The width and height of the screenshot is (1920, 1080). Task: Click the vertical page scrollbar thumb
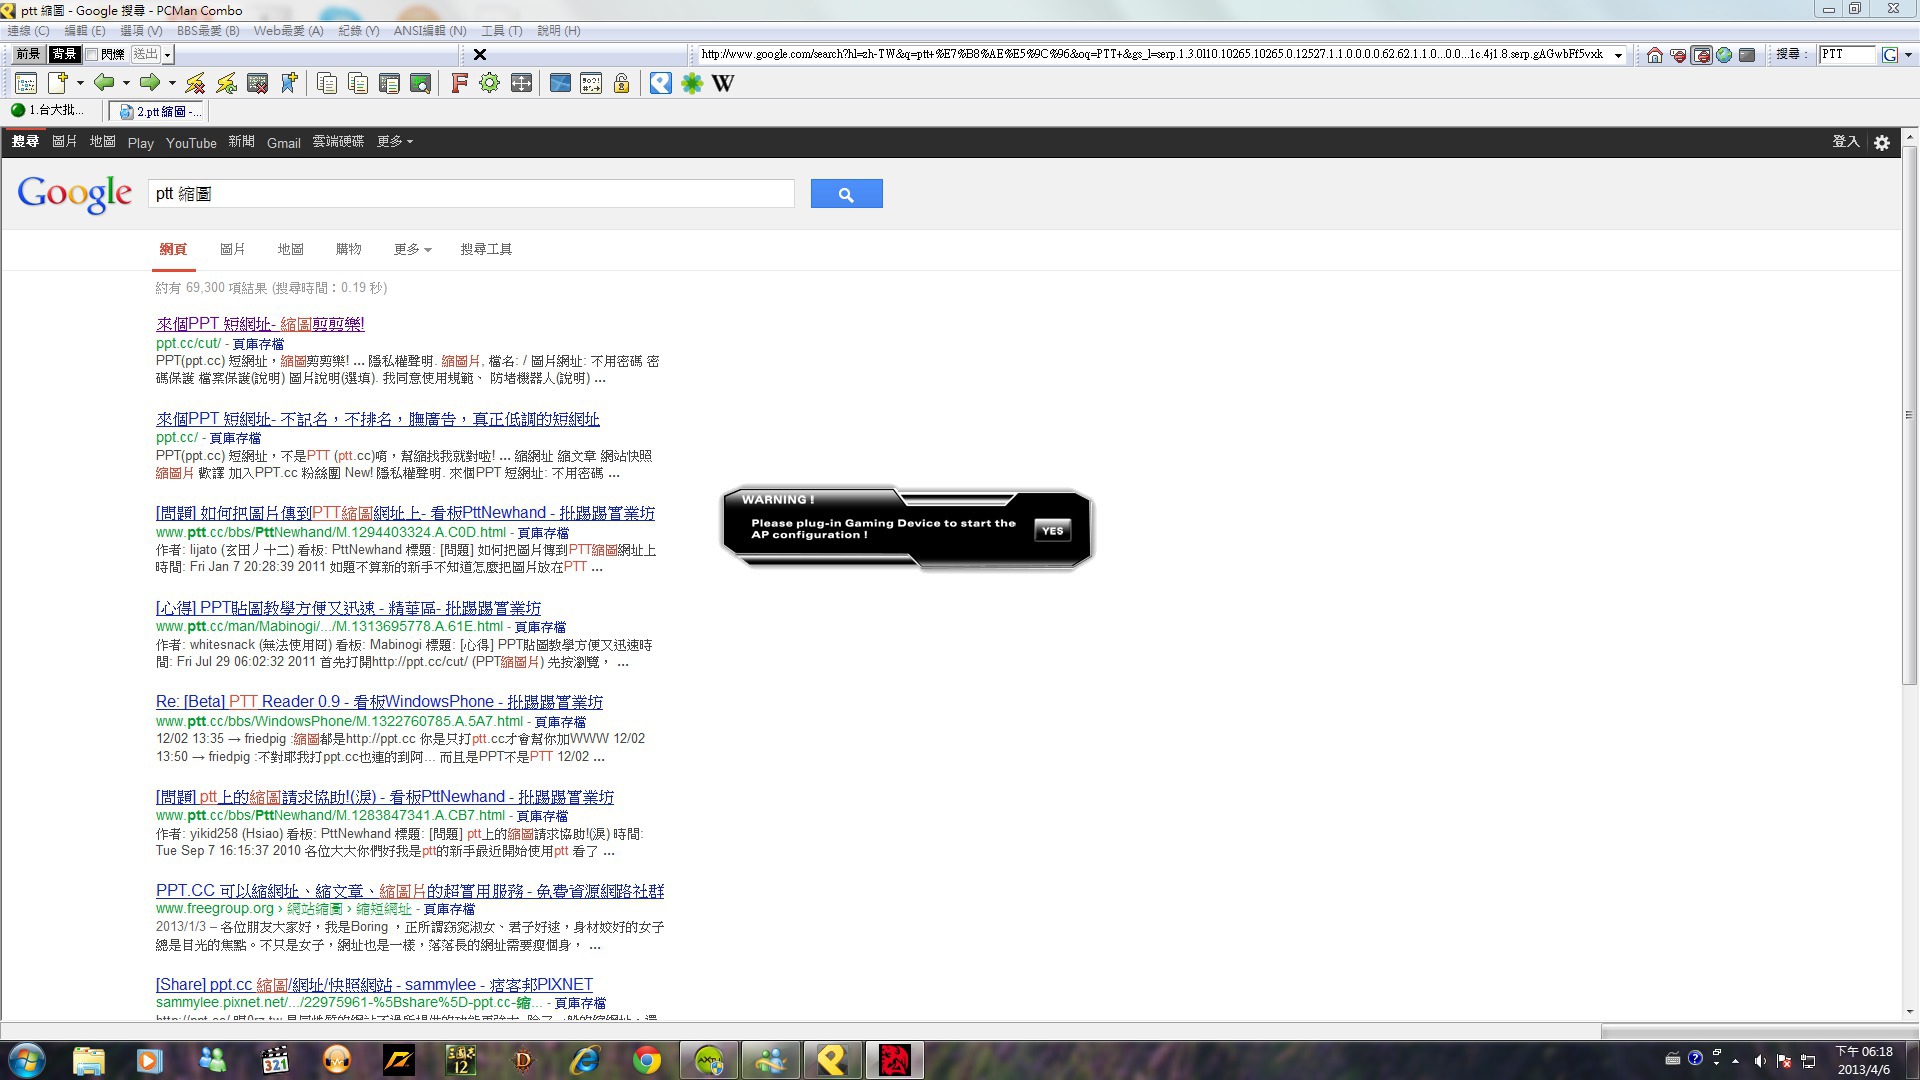1909,415
